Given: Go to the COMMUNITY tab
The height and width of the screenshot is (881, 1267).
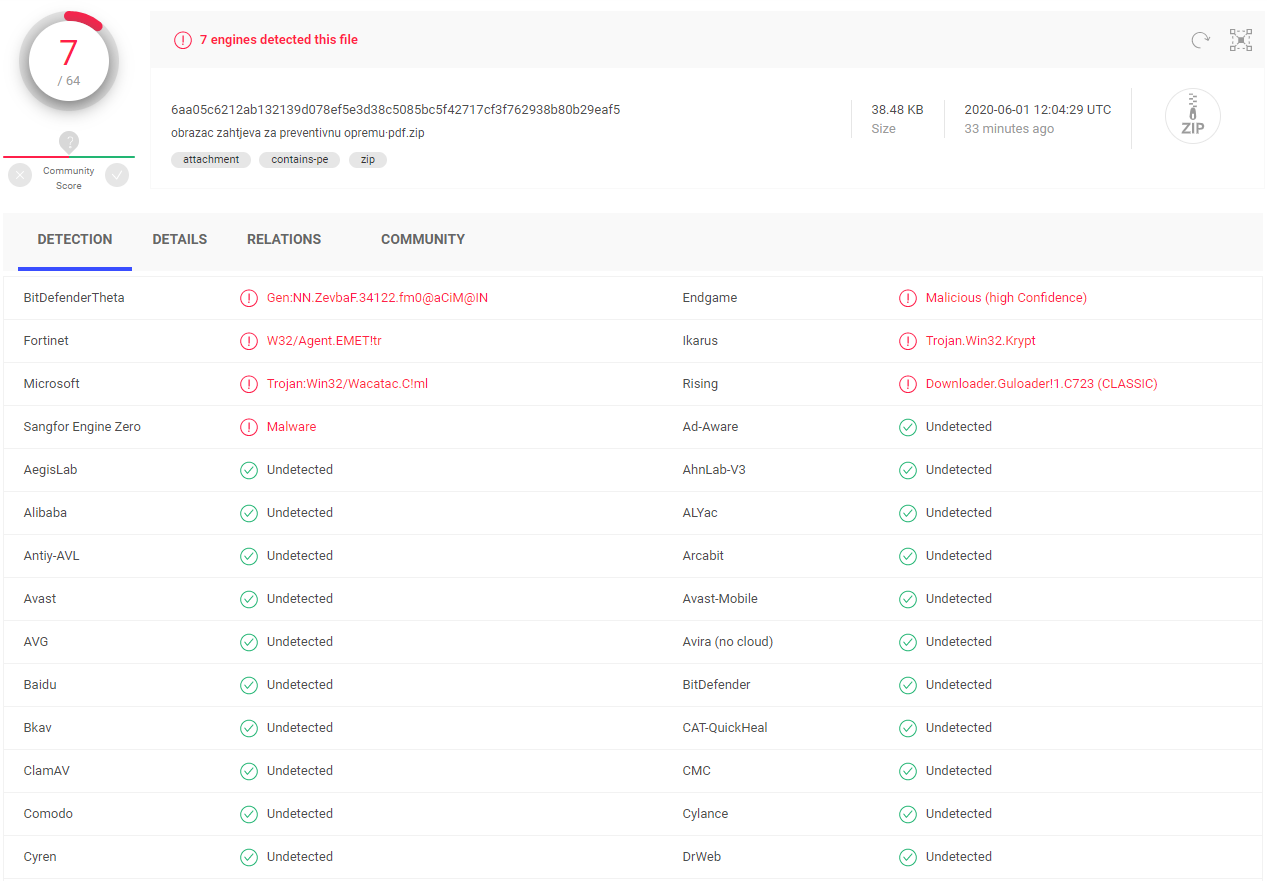Looking at the screenshot, I should click(422, 240).
